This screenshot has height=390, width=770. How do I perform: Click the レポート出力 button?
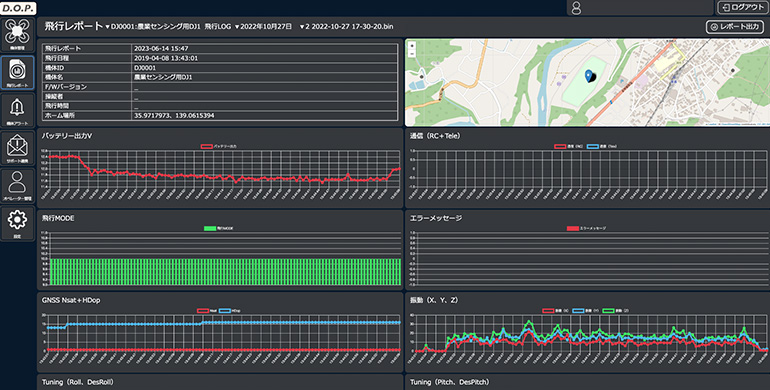(x=735, y=27)
